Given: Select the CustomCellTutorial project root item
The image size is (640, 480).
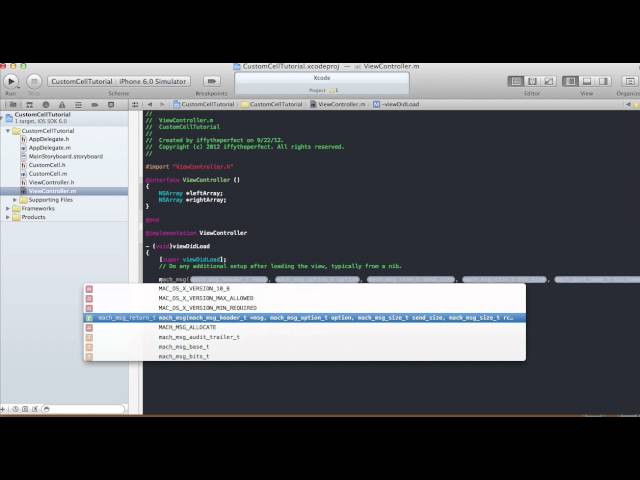Looking at the screenshot, I should tap(65, 118).
